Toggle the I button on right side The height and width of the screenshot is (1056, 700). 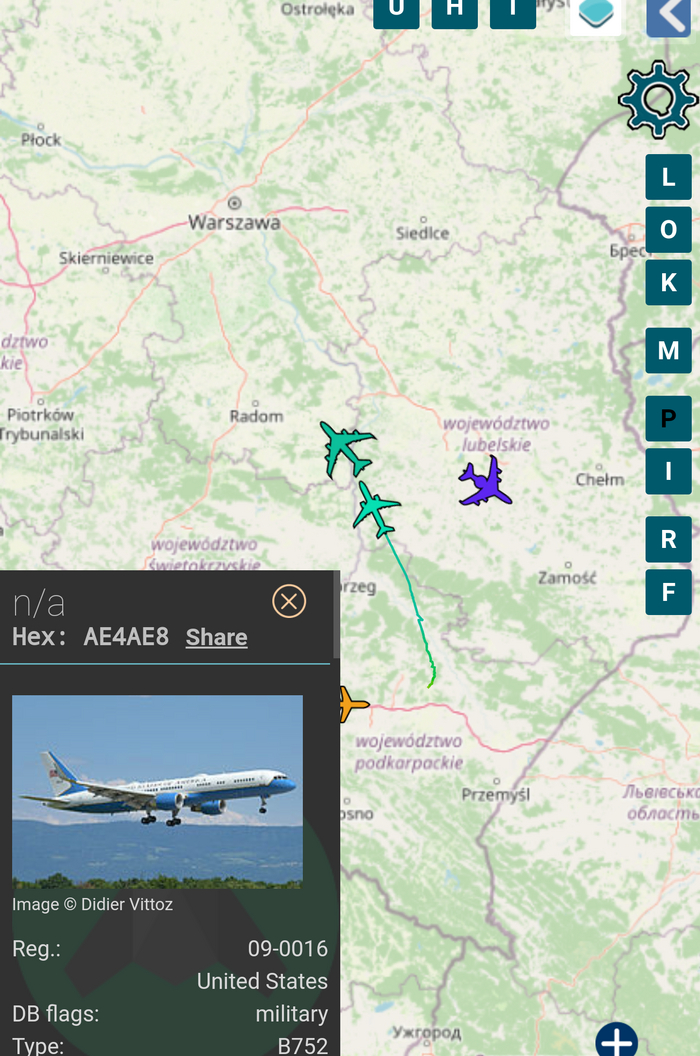coord(668,471)
